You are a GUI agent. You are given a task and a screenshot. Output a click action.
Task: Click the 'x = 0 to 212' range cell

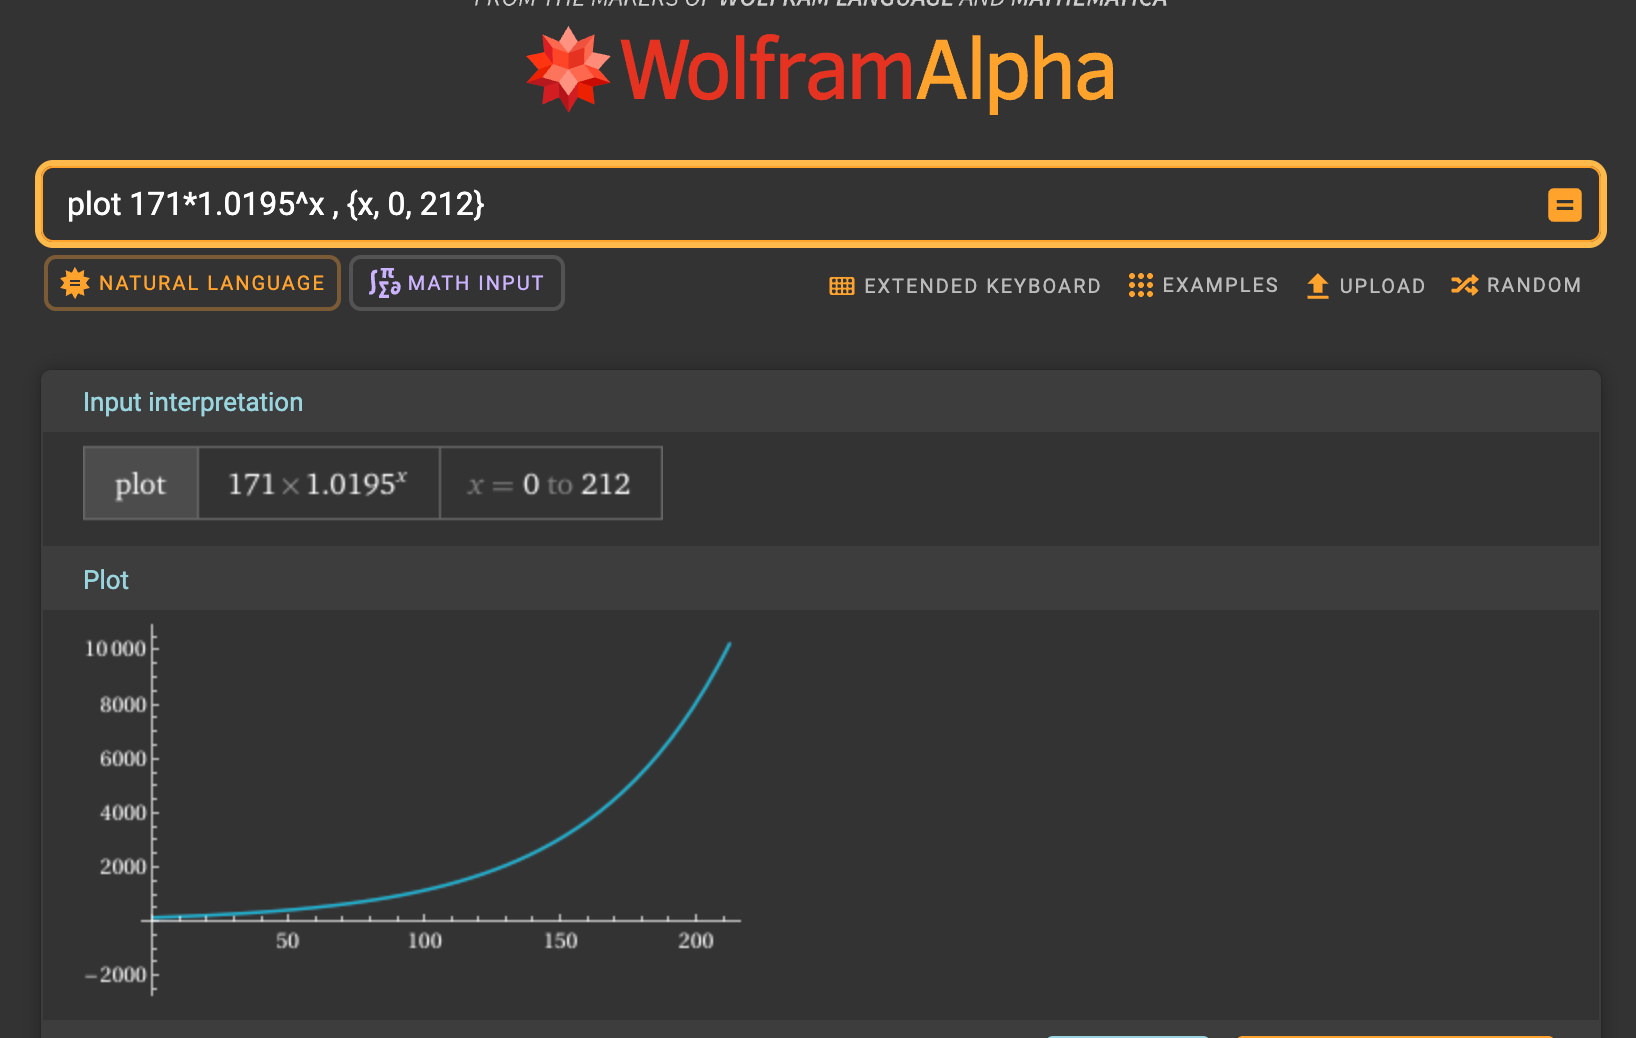coord(551,484)
